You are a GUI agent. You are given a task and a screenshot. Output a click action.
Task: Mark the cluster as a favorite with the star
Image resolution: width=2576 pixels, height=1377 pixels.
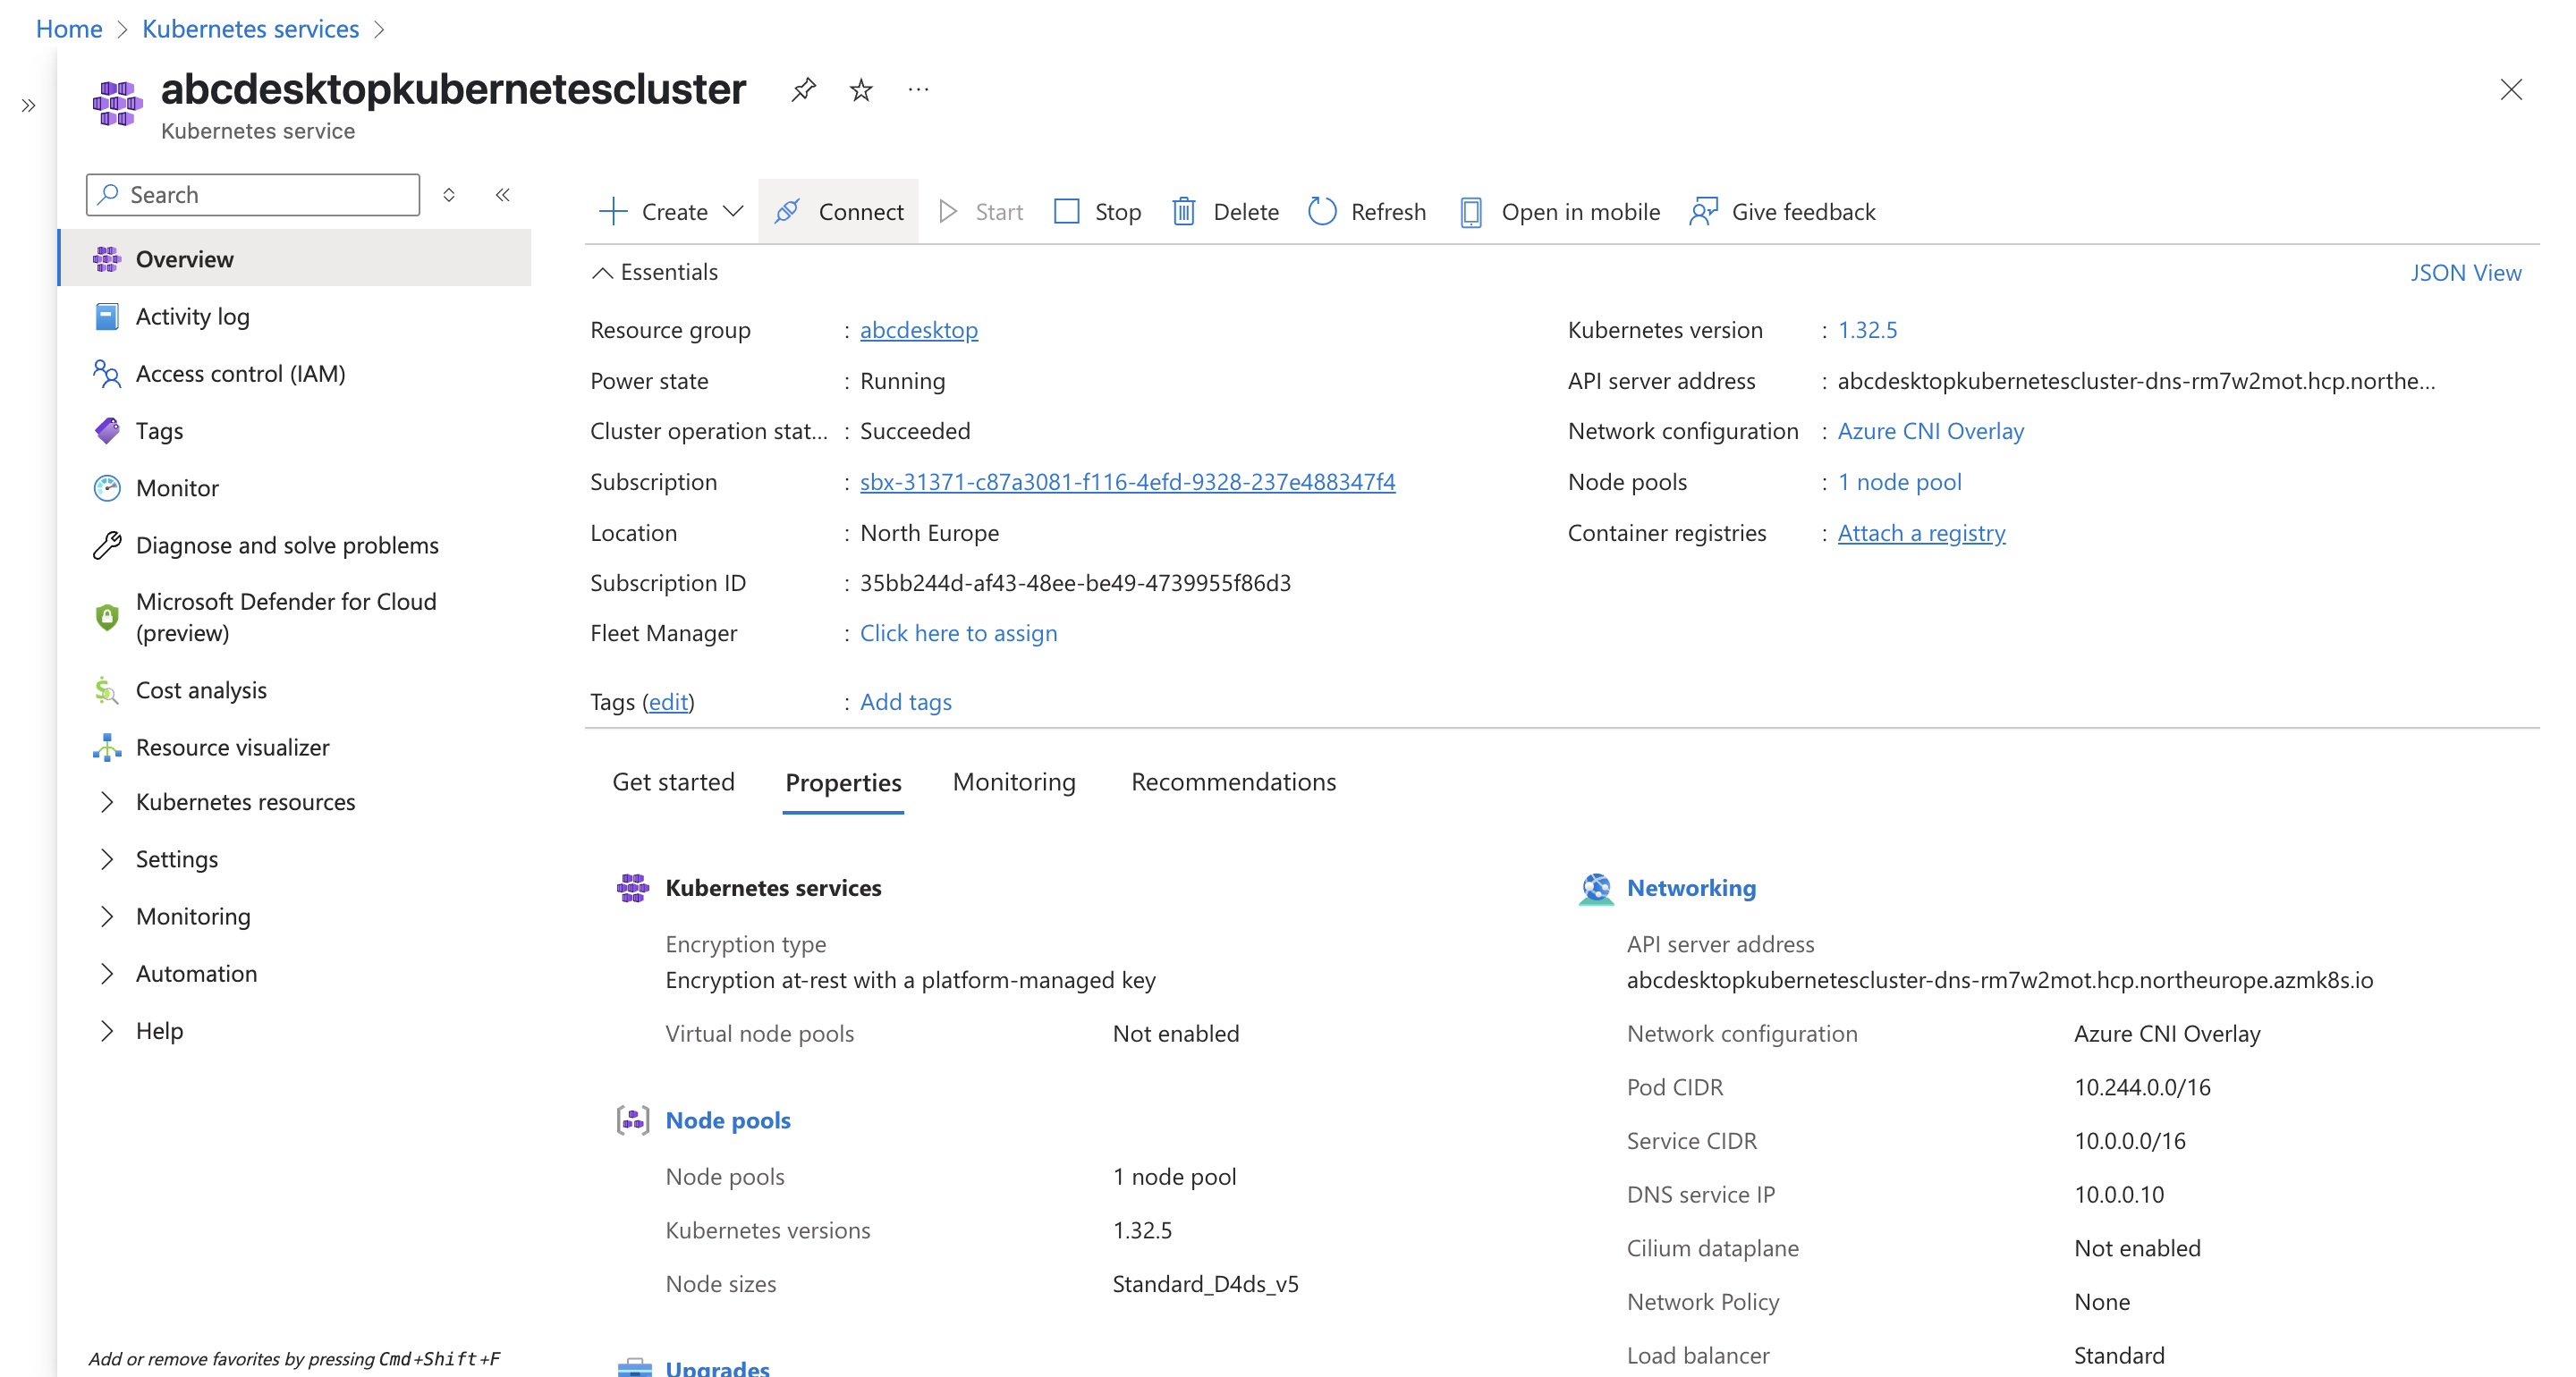[x=861, y=90]
